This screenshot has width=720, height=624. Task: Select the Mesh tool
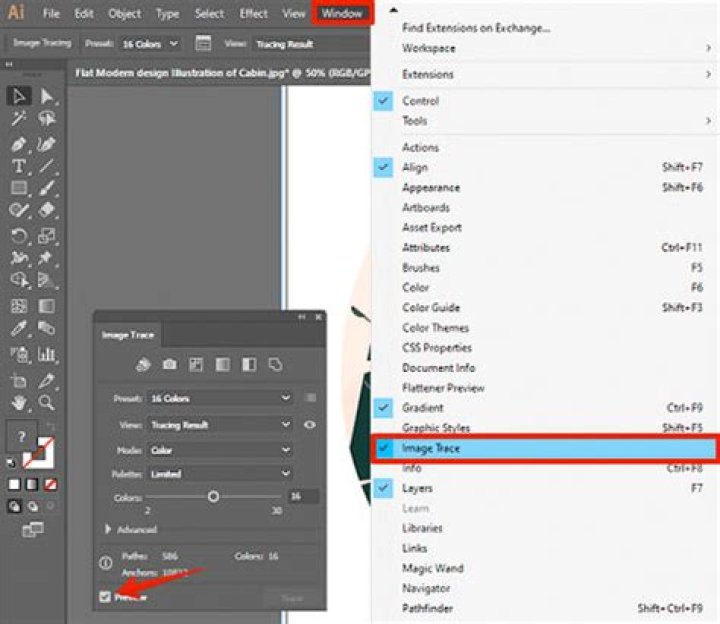coord(19,306)
